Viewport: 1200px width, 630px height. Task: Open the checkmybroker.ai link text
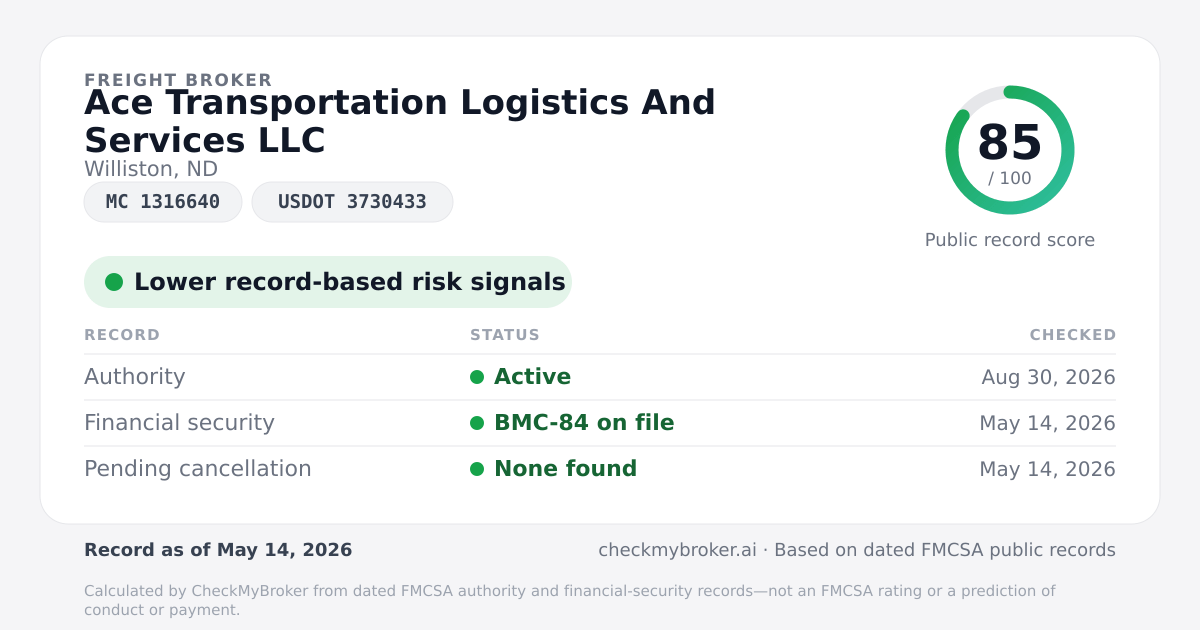677,550
